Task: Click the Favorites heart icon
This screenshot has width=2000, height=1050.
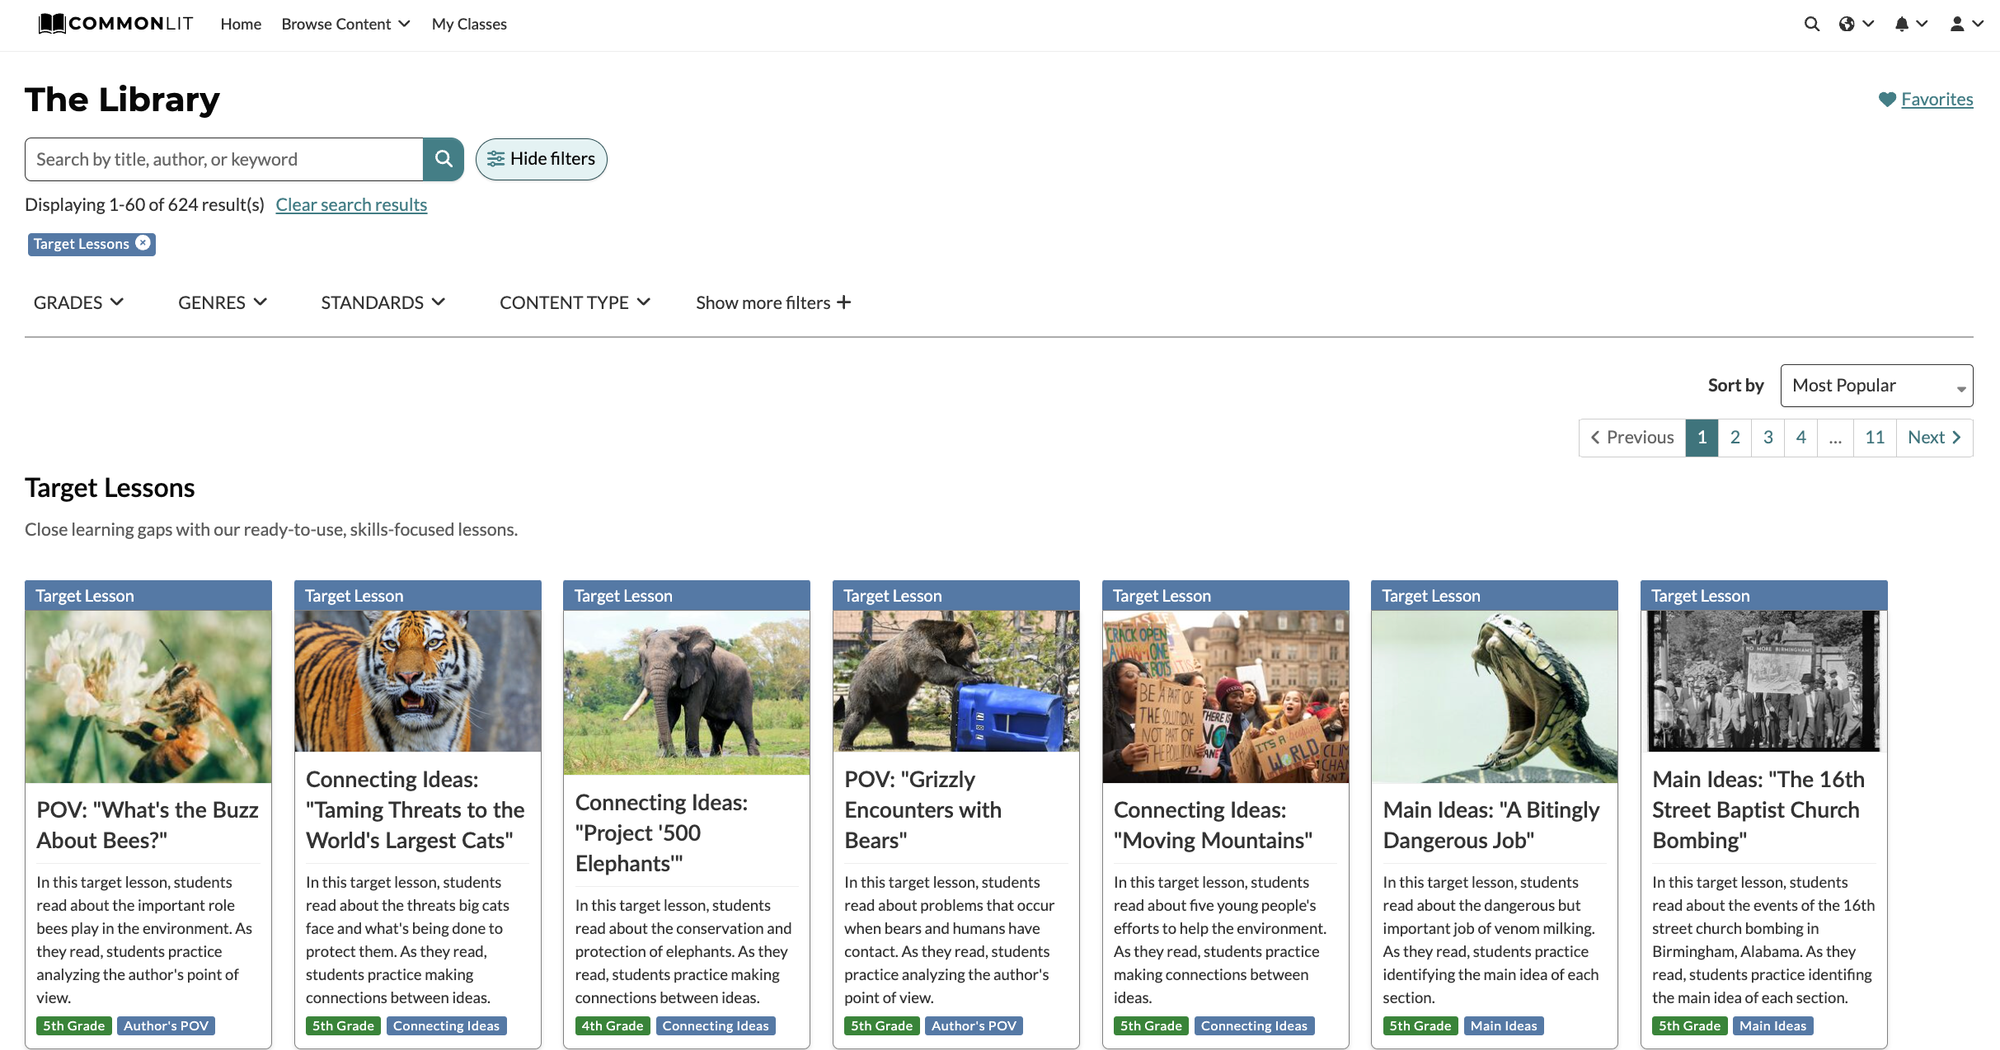Action: tap(1887, 99)
